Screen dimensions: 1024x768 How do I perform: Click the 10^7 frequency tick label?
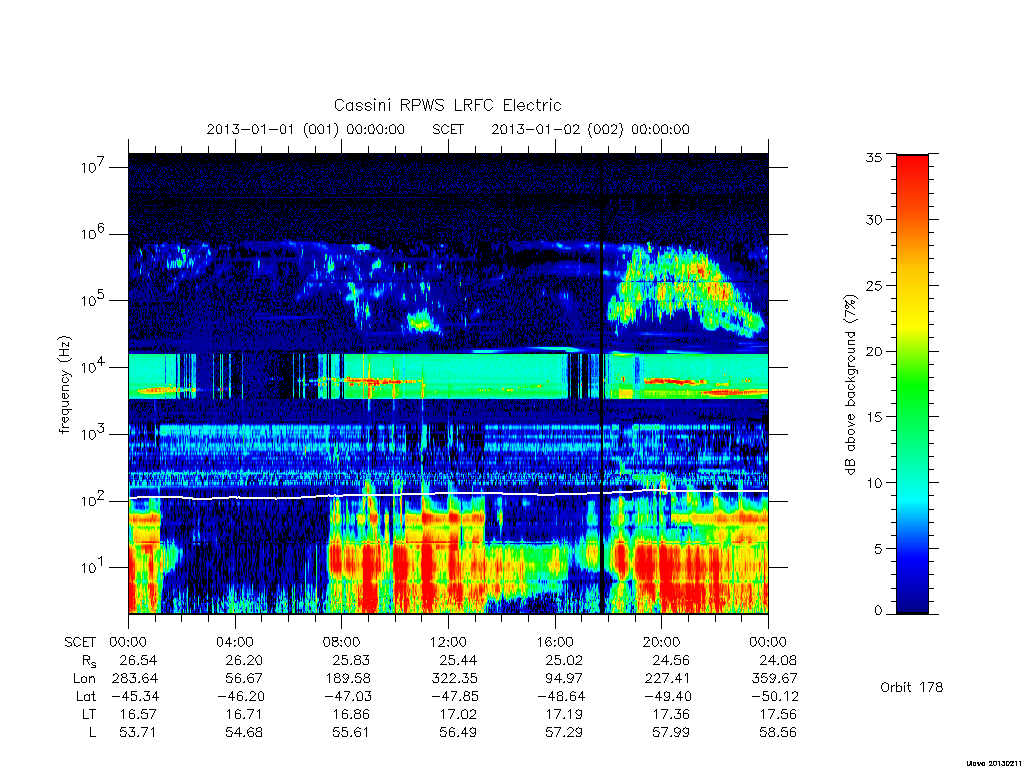coord(92,166)
